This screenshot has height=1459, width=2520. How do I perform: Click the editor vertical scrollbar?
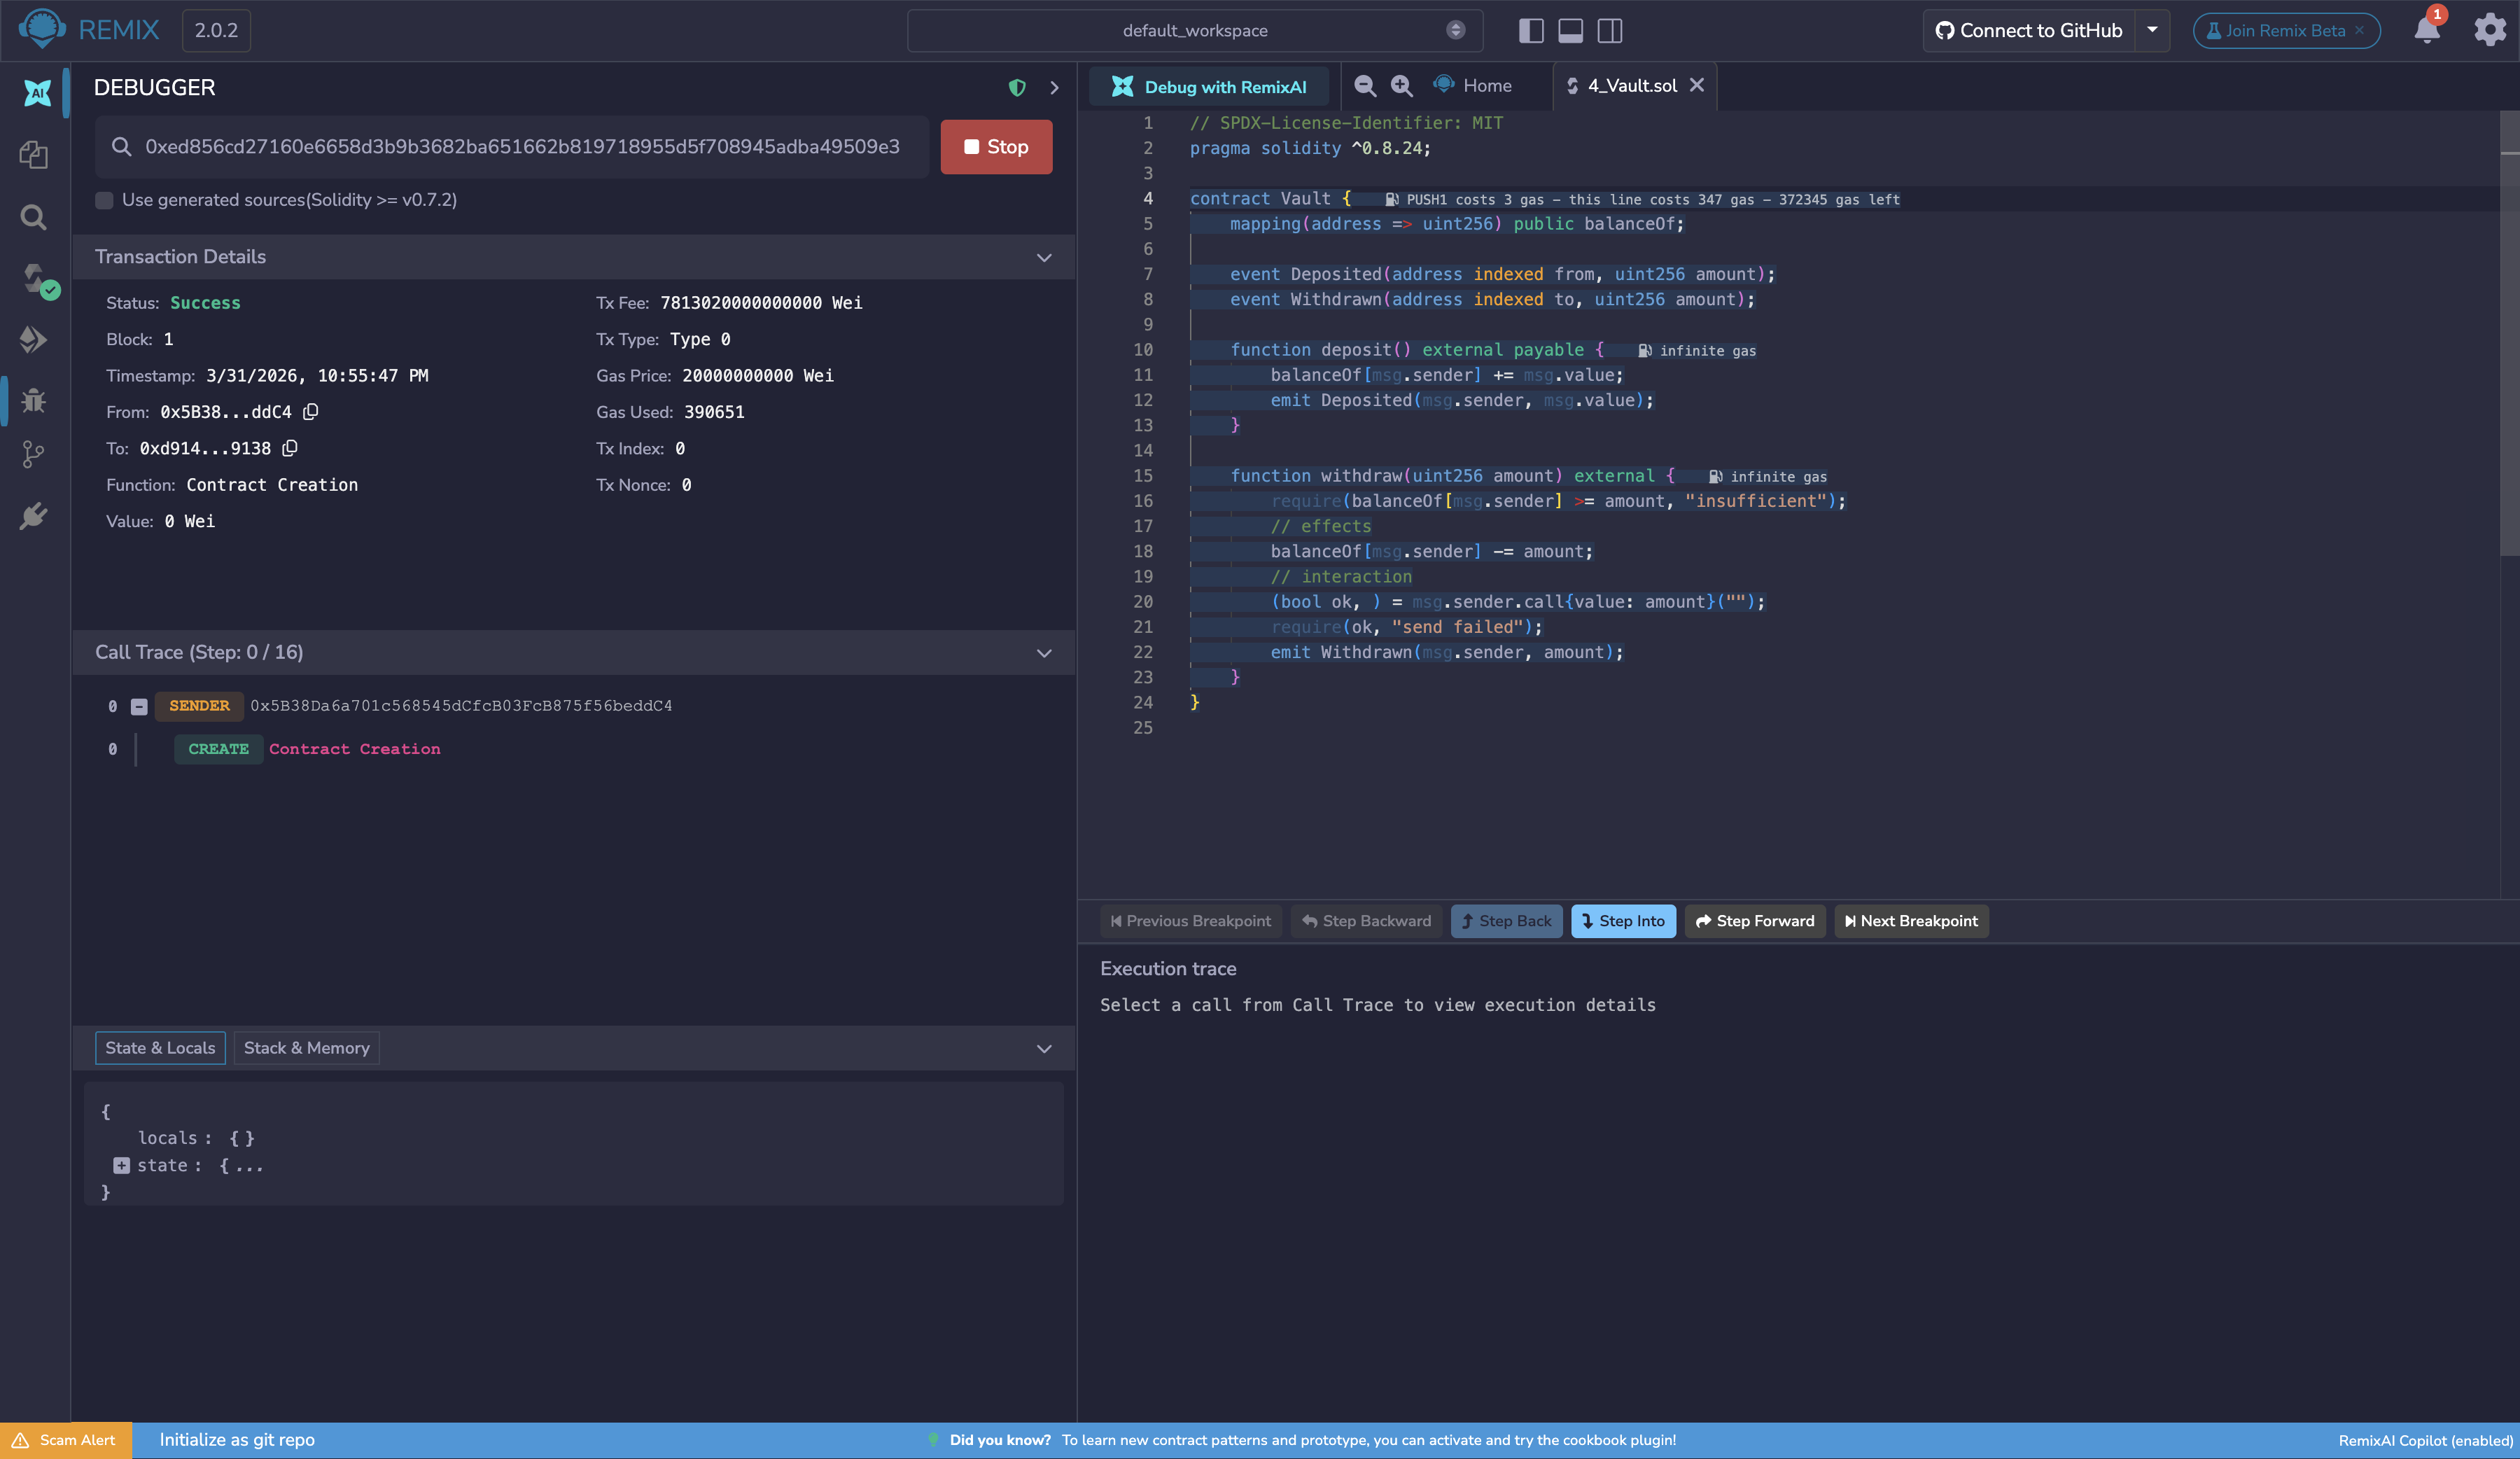[x=2509, y=332]
